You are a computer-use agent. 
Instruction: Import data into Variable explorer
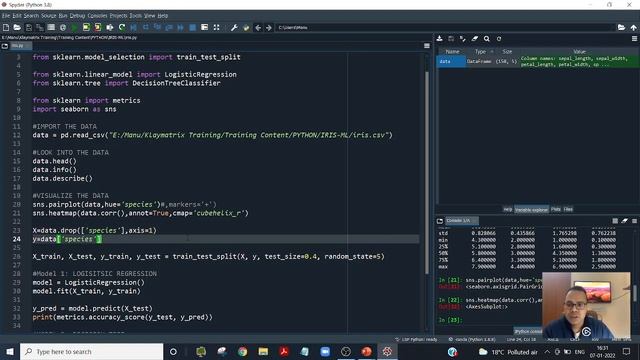[440, 39]
